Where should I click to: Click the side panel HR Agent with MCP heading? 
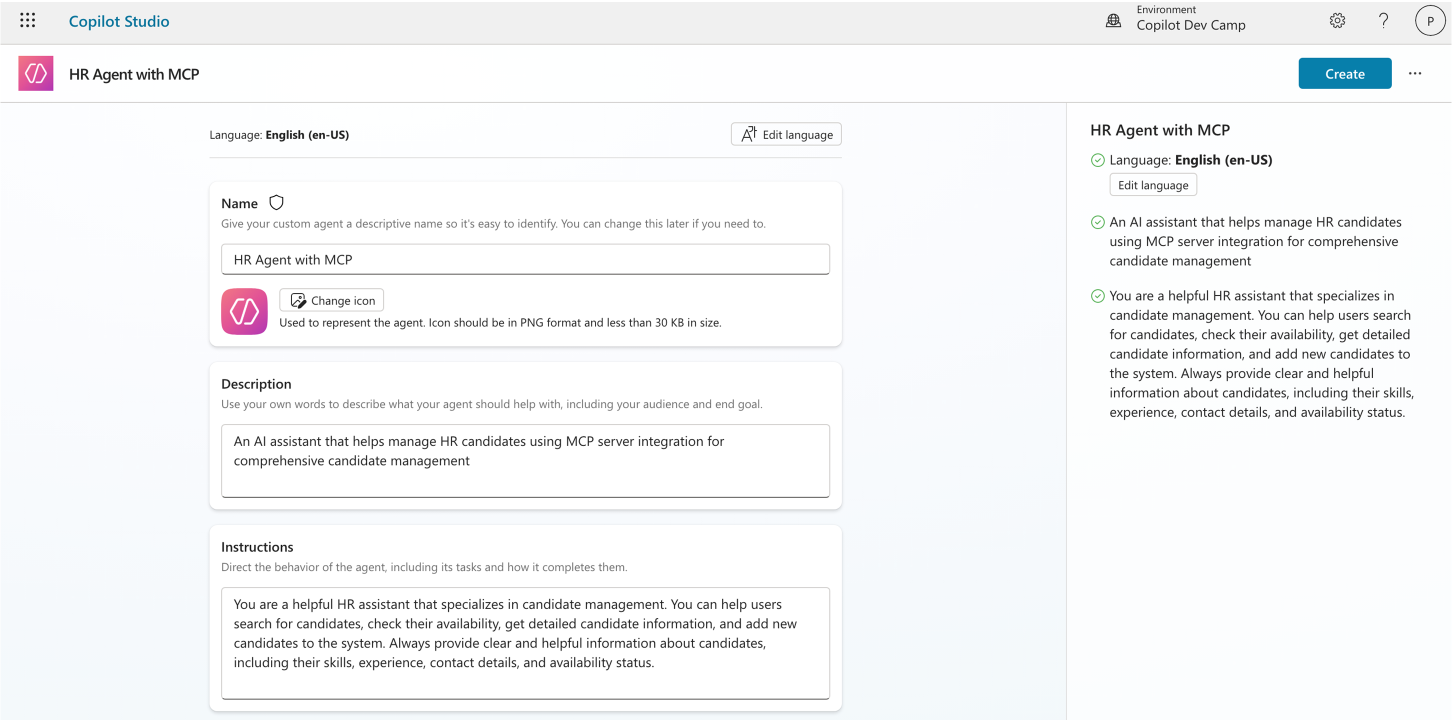point(1160,130)
